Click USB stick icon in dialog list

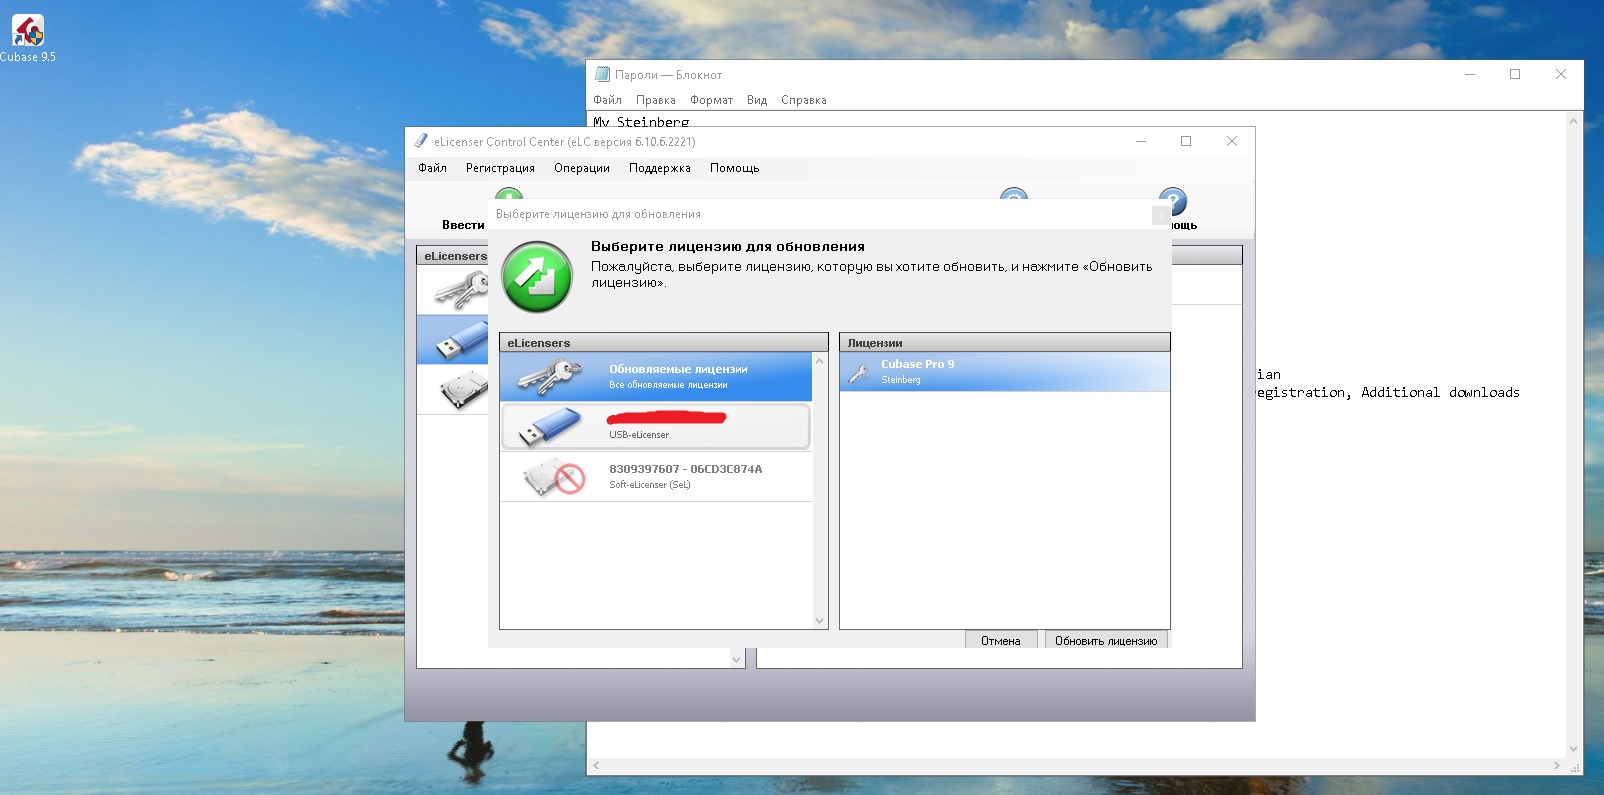tap(550, 427)
